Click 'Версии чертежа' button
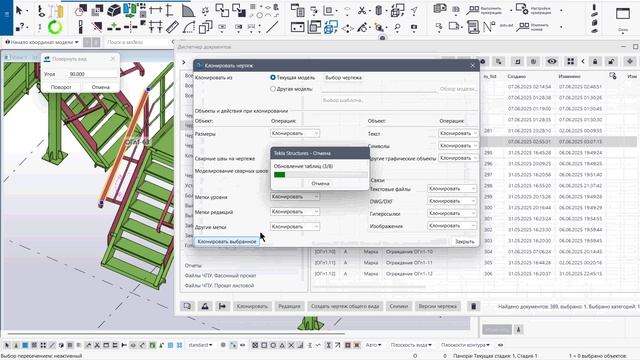This screenshot has width=640, height=360. (438, 306)
